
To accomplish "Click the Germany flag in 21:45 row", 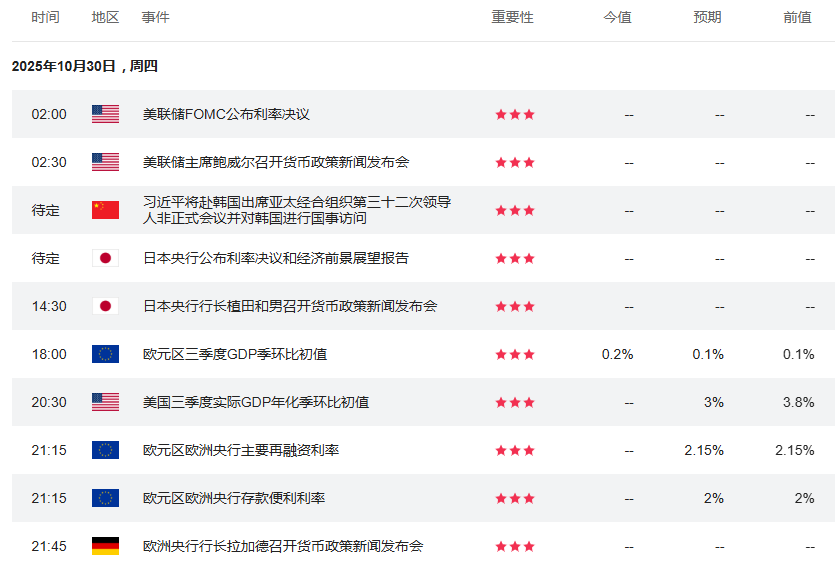I will click(x=105, y=546).
